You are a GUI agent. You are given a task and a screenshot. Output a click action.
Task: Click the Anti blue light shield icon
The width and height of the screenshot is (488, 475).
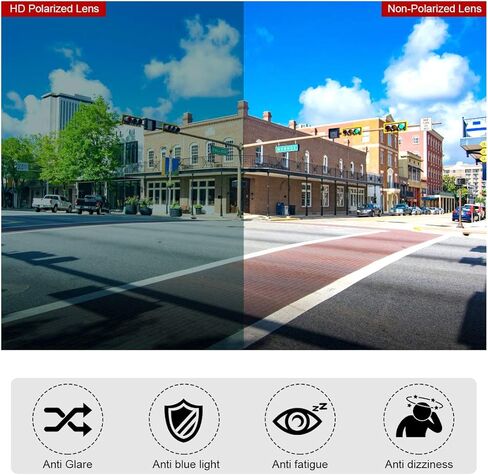coord(184,420)
